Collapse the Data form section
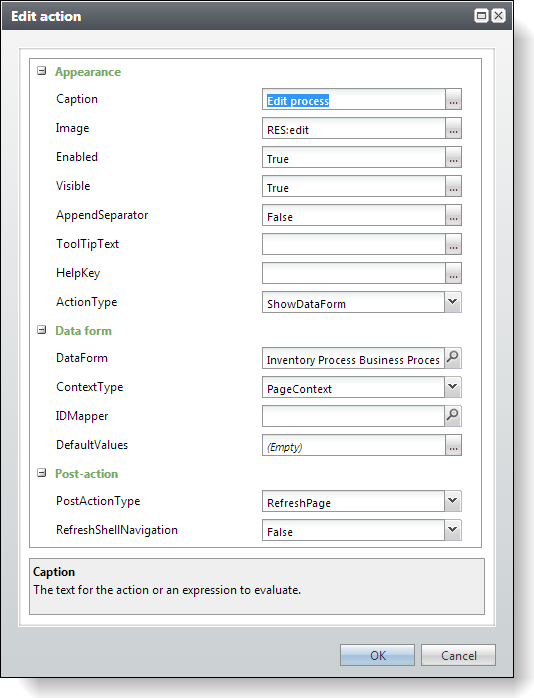 [41, 330]
